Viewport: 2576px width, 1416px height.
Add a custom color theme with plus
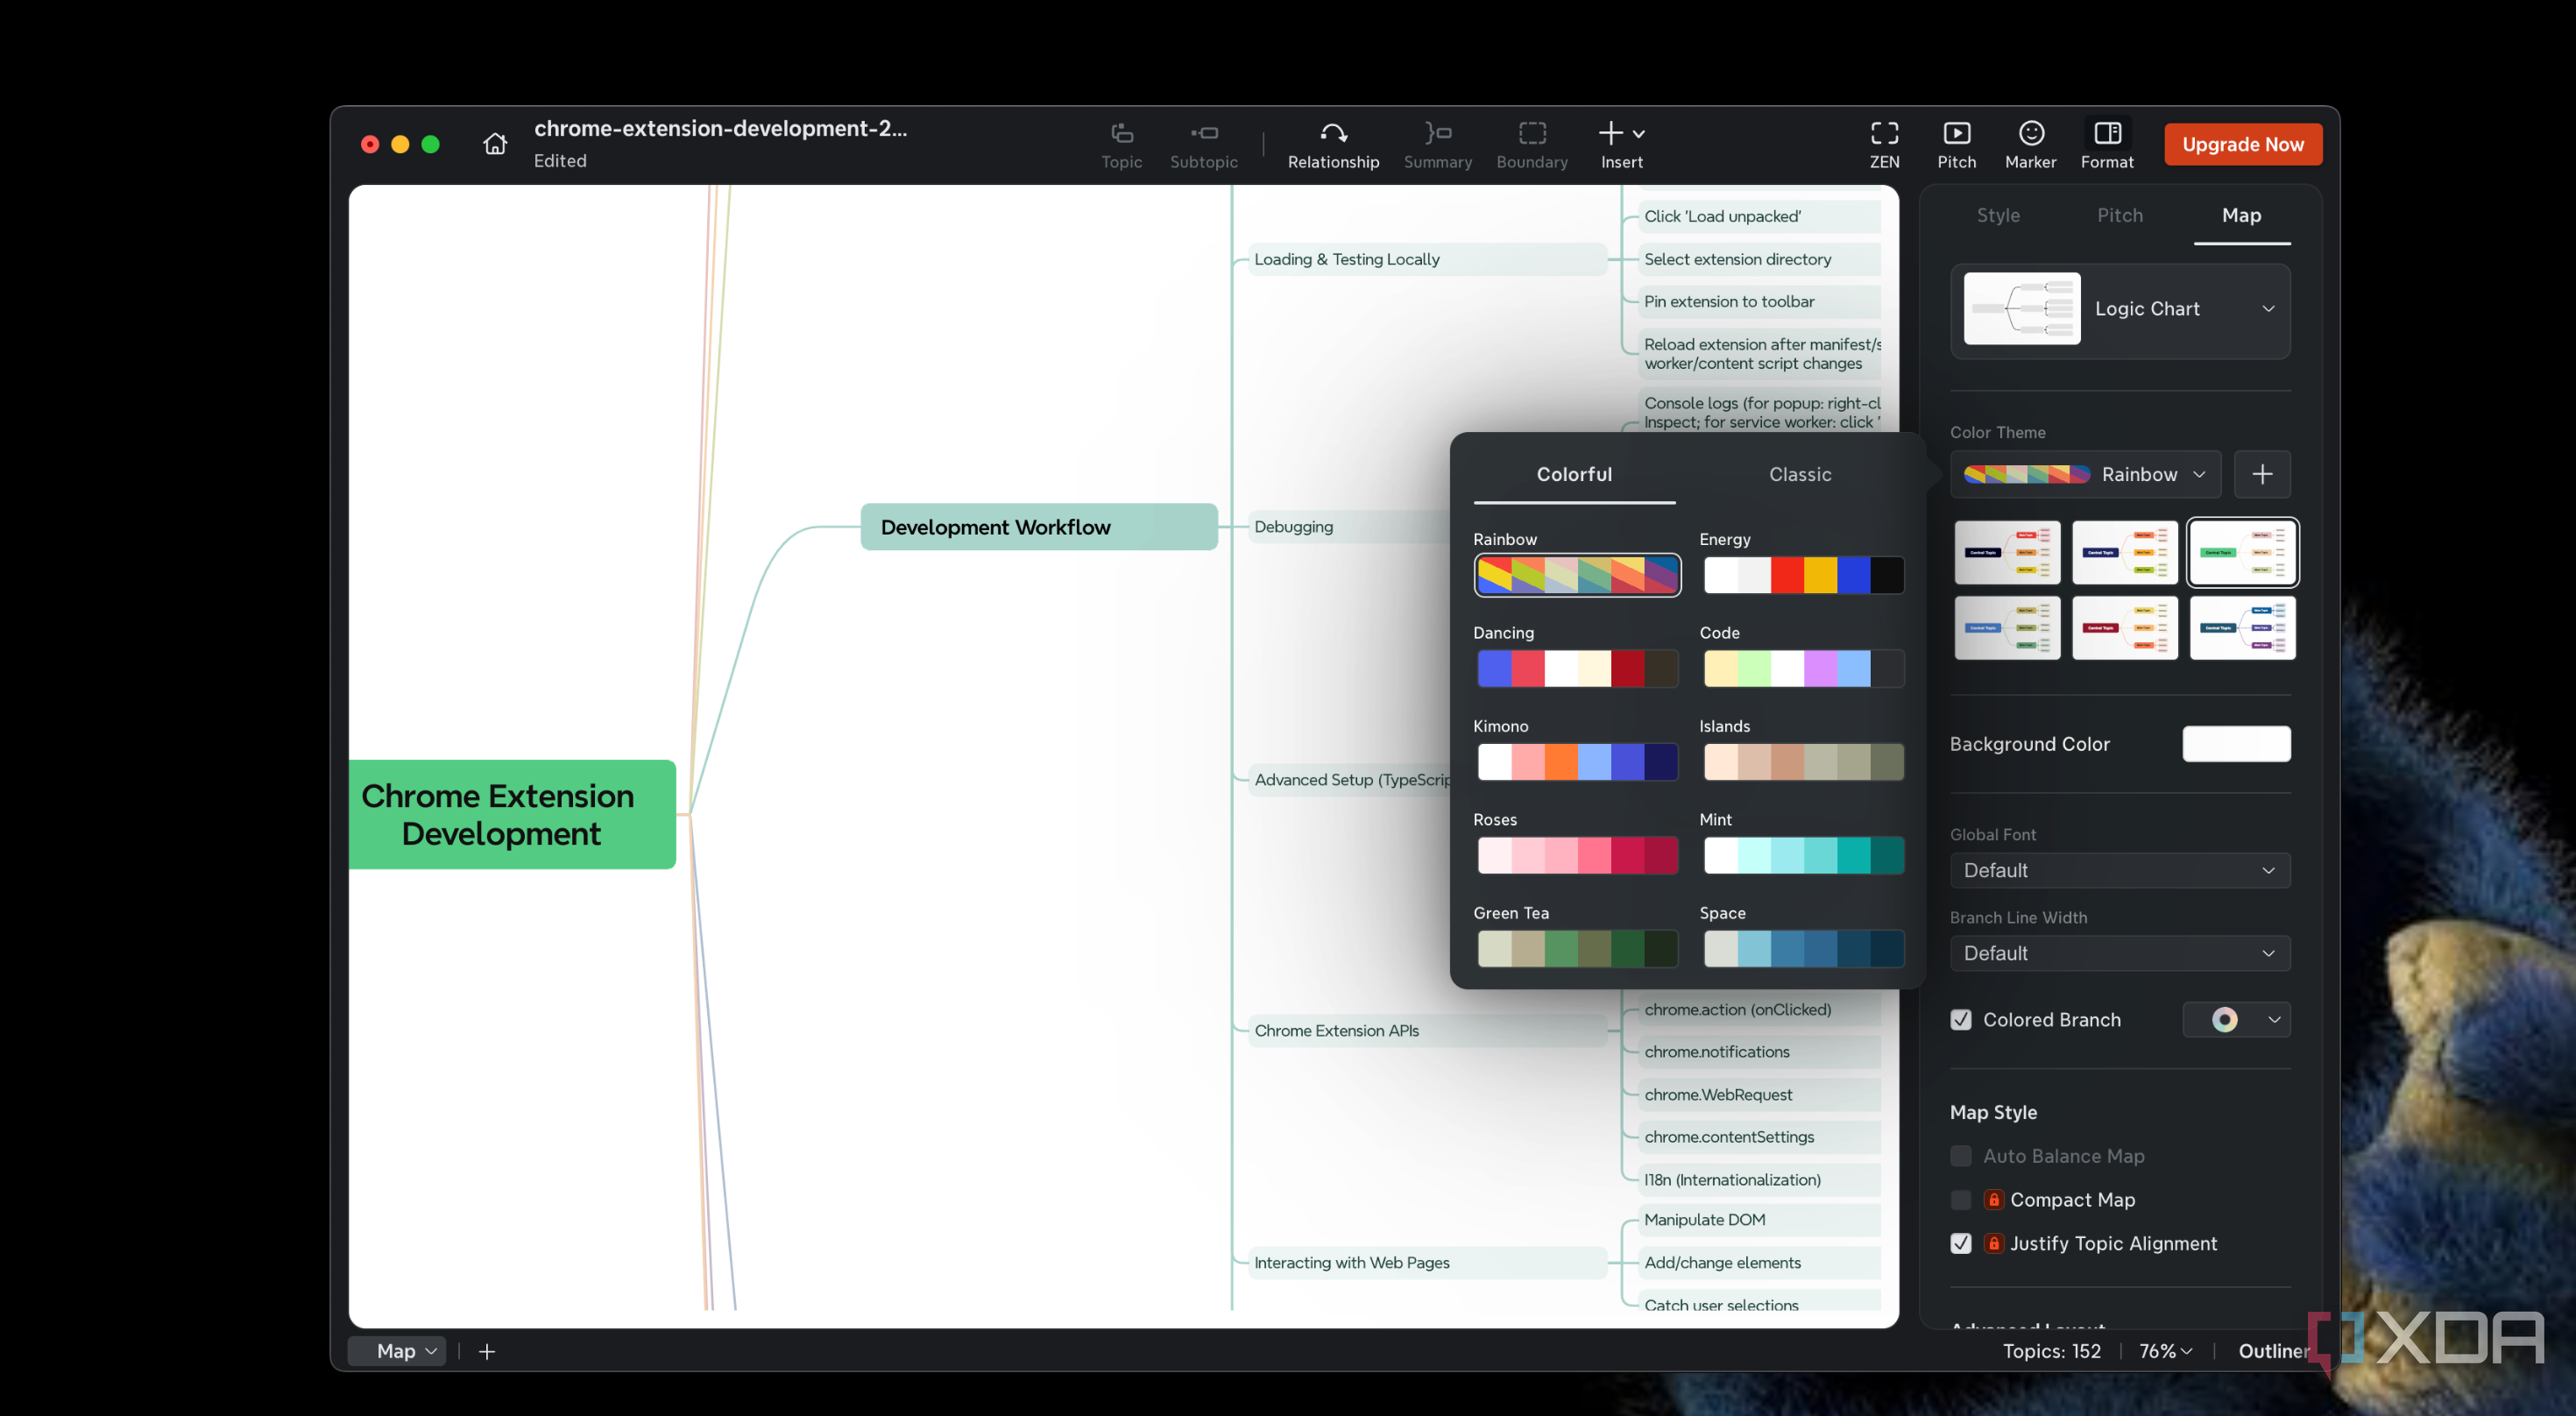(2262, 474)
